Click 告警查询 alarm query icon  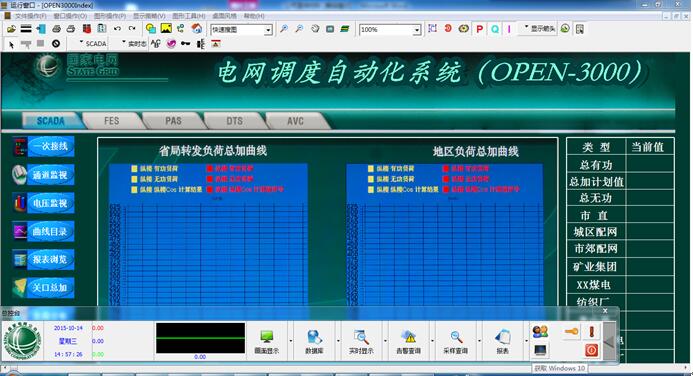tap(408, 342)
